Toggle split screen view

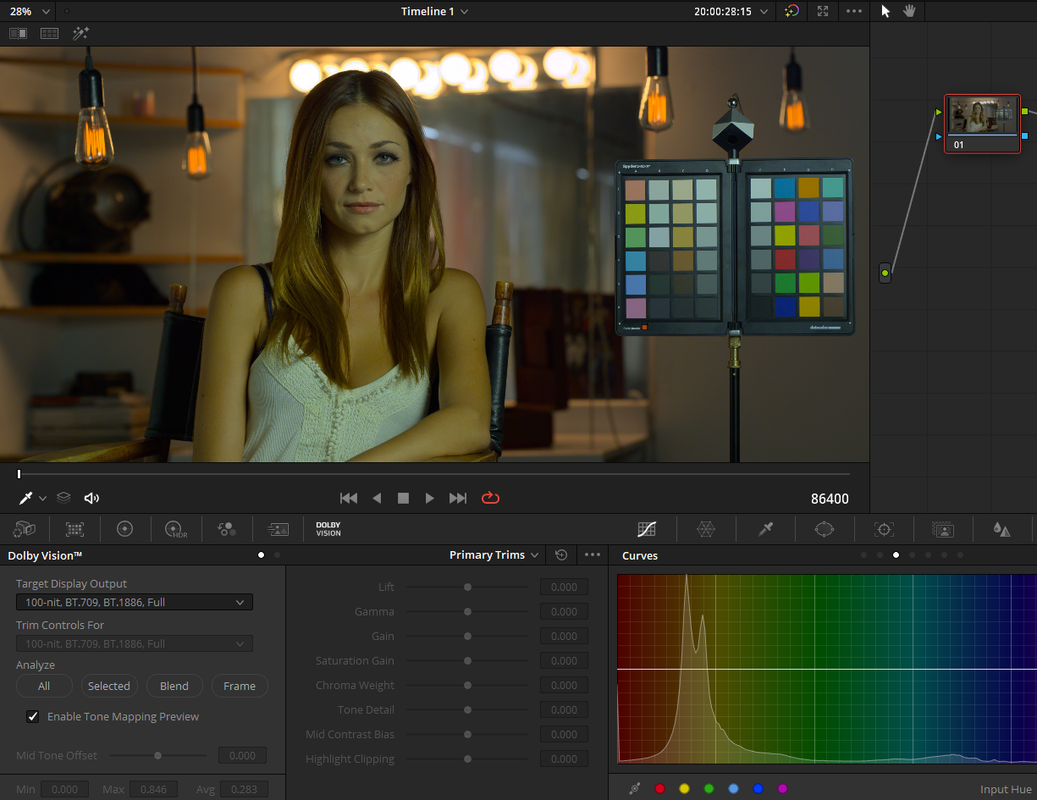coord(50,33)
